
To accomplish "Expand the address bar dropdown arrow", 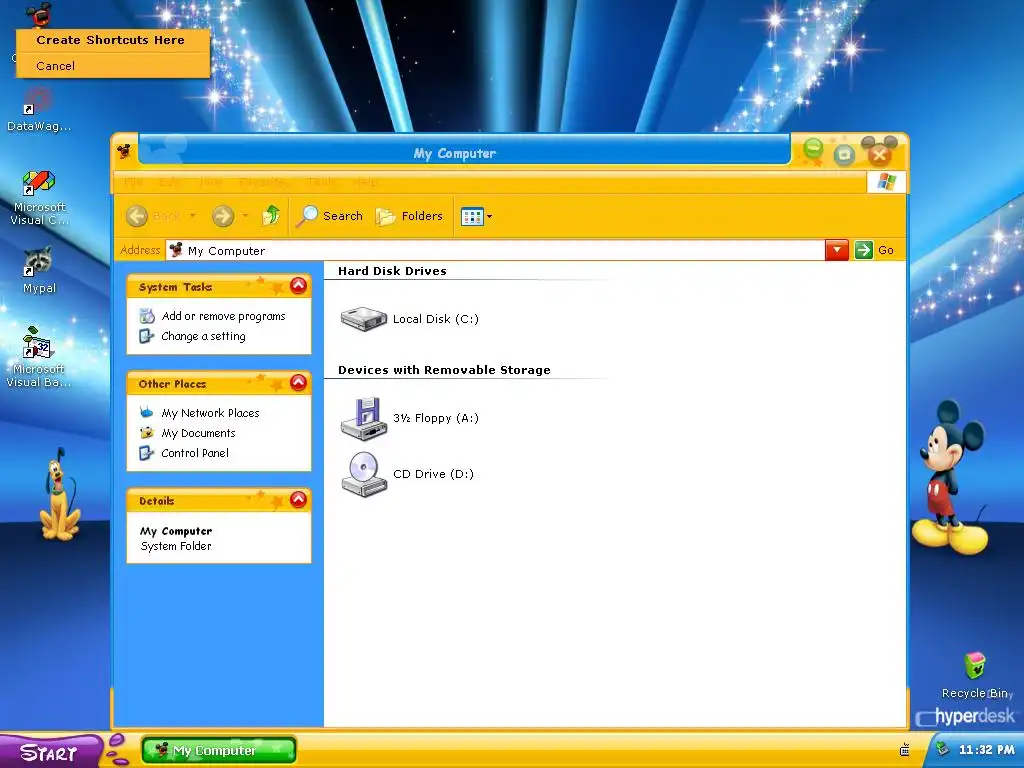I will 837,250.
